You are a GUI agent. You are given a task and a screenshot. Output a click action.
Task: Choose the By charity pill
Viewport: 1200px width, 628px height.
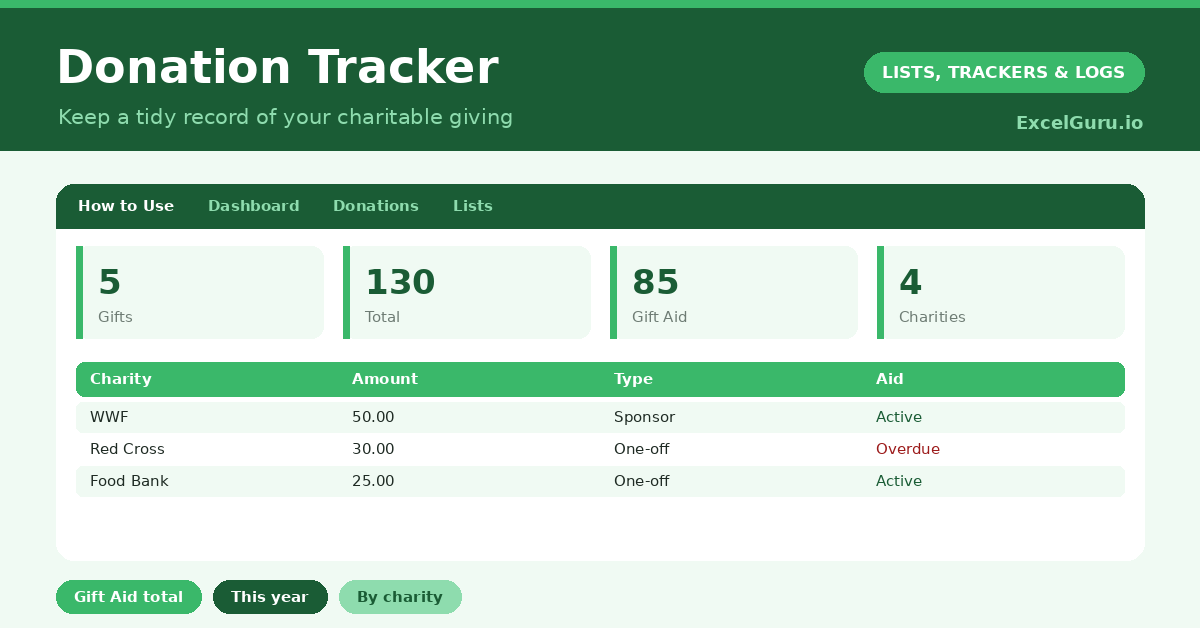tap(400, 597)
